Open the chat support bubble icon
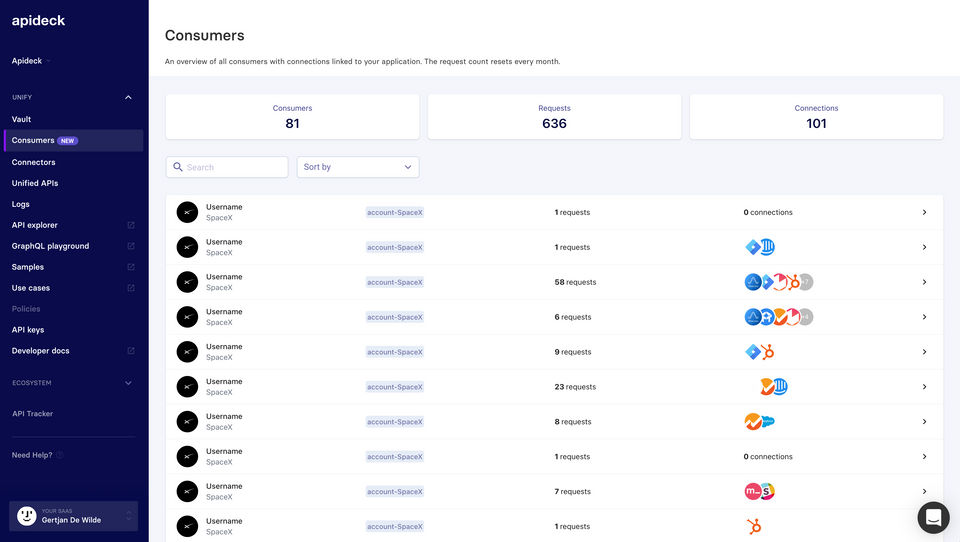The width and height of the screenshot is (960, 542). pyautogui.click(x=933, y=517)
